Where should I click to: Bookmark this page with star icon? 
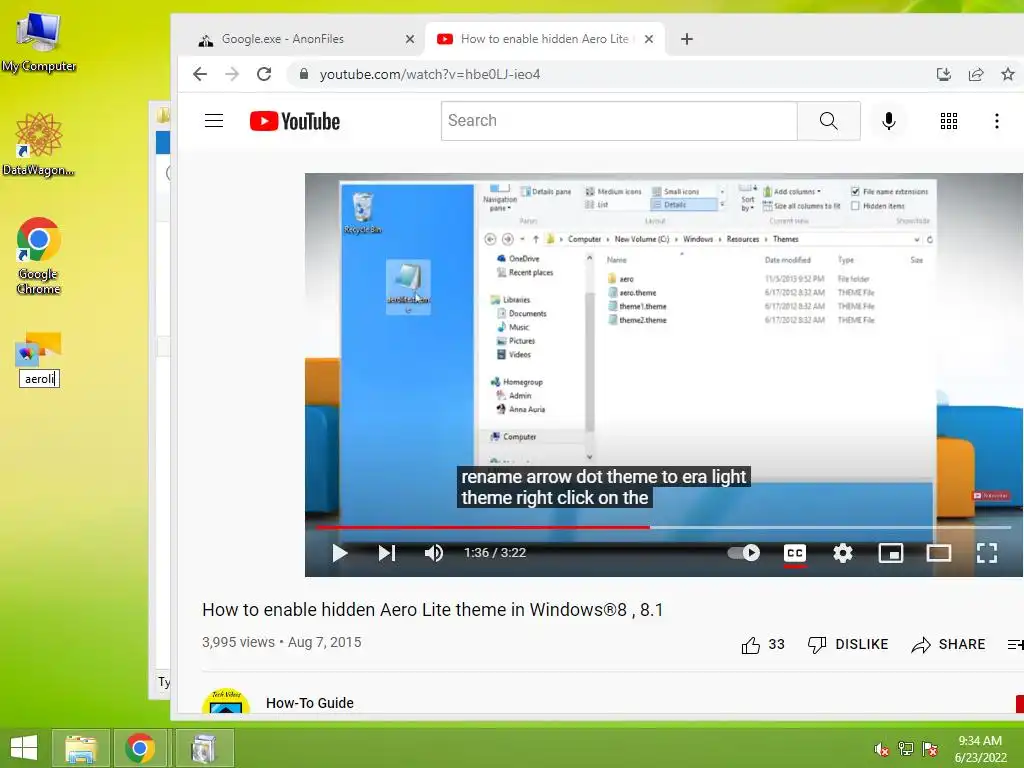pos(1008,74)
